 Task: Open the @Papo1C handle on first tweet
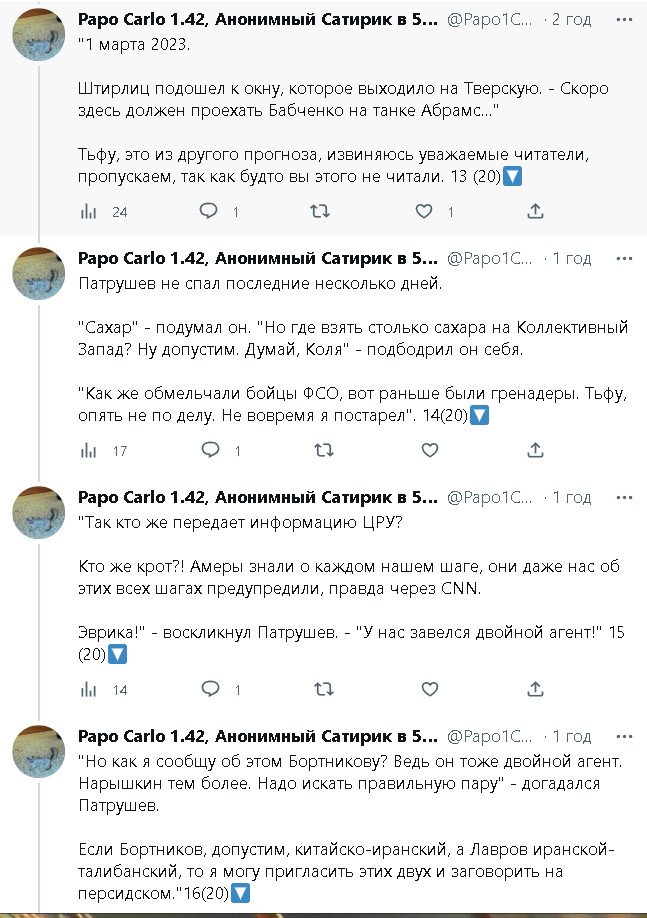pos(489,19)
